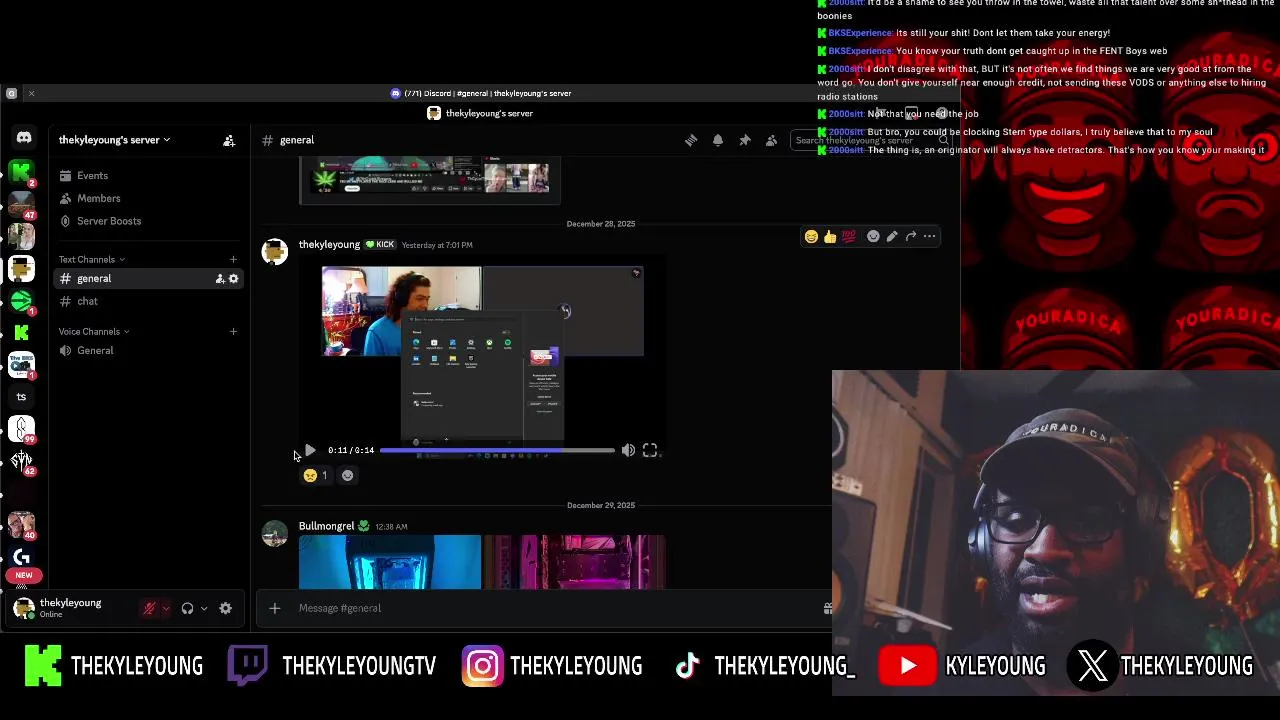This screenshot has height=720, width=1280.
Task: Open server icon with 62 badge
Action: point(21,461)
